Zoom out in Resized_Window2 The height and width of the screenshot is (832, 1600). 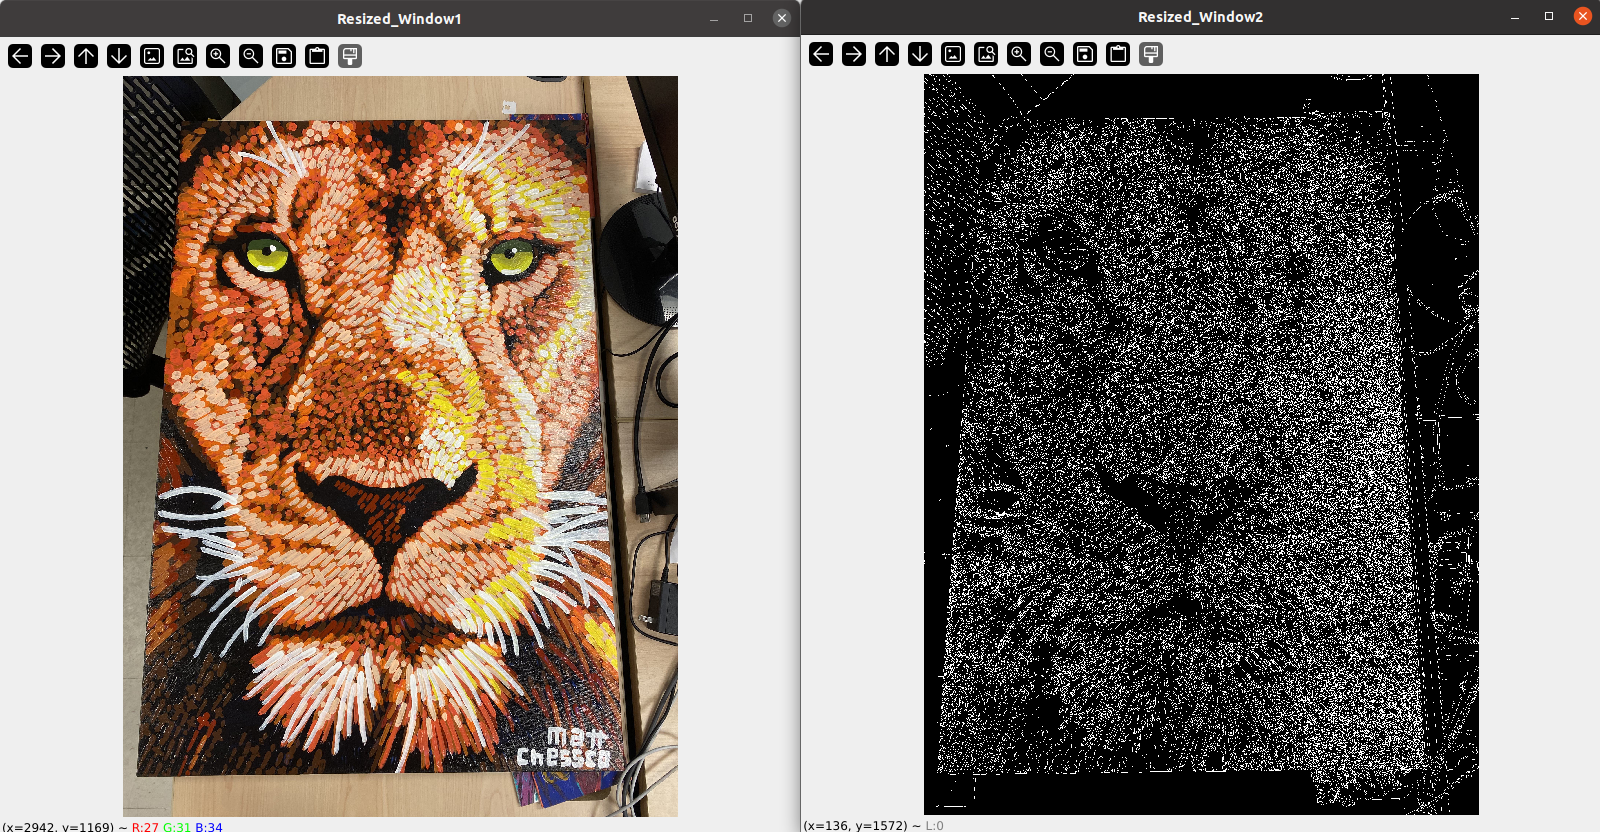coord(1052,54)
